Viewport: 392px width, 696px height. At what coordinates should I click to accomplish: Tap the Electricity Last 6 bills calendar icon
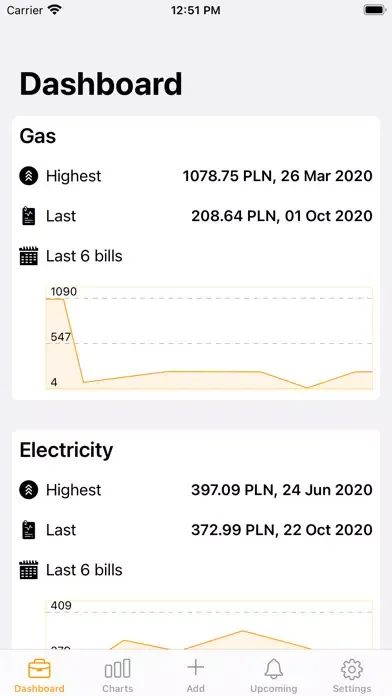(x=29, y=570)
